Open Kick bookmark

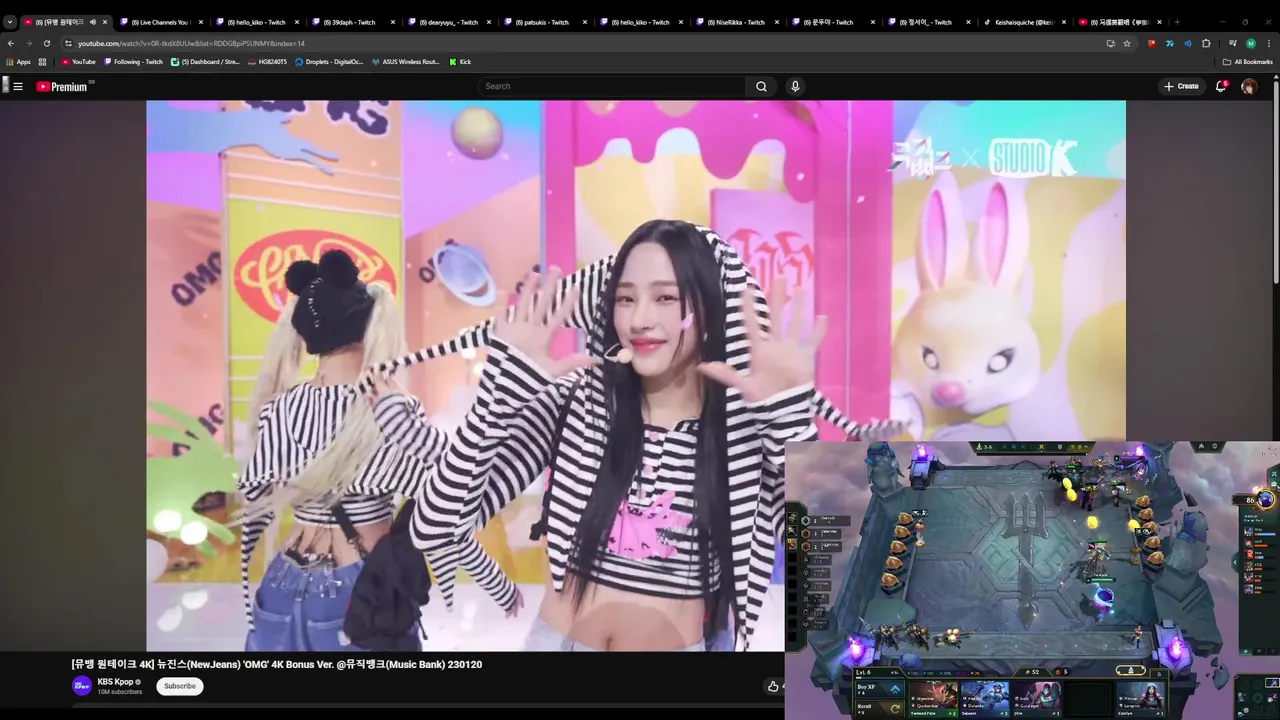(459, 62)
